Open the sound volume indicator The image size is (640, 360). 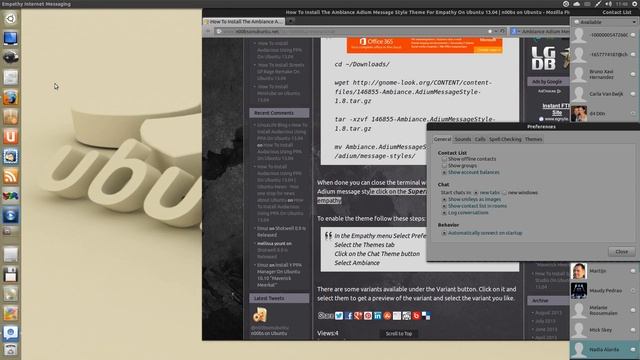pos(608,4)
